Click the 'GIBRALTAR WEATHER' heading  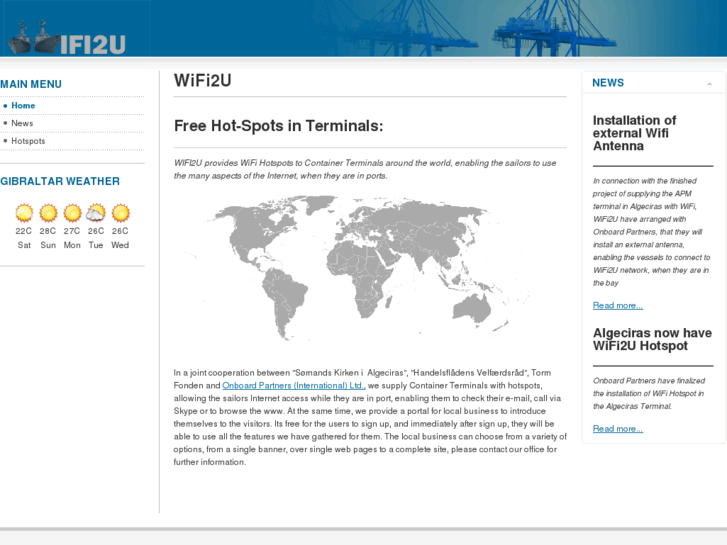(60, 181)
